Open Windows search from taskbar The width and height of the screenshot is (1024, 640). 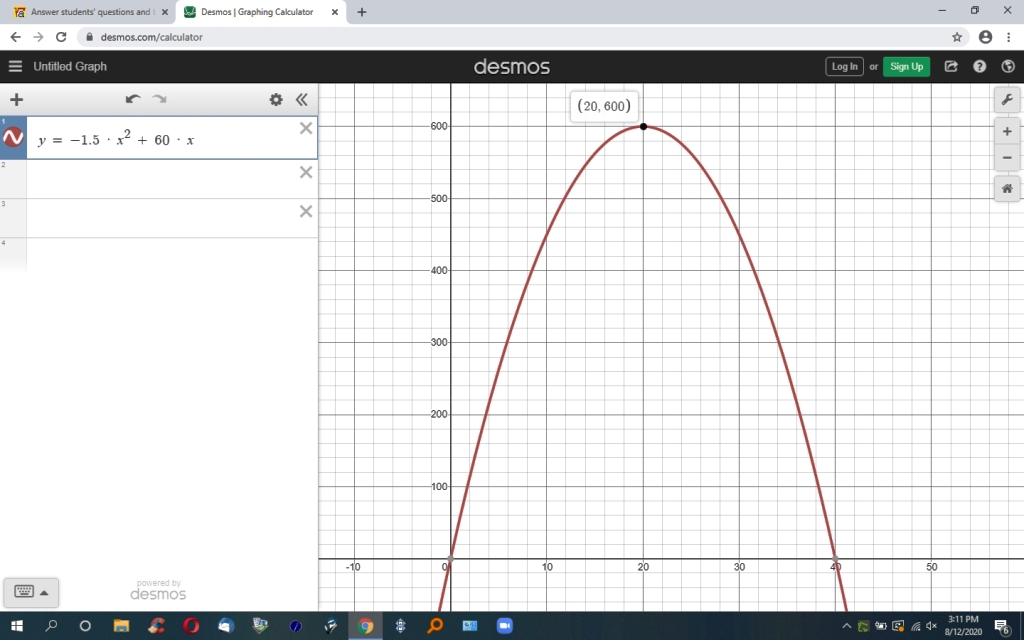51,626
